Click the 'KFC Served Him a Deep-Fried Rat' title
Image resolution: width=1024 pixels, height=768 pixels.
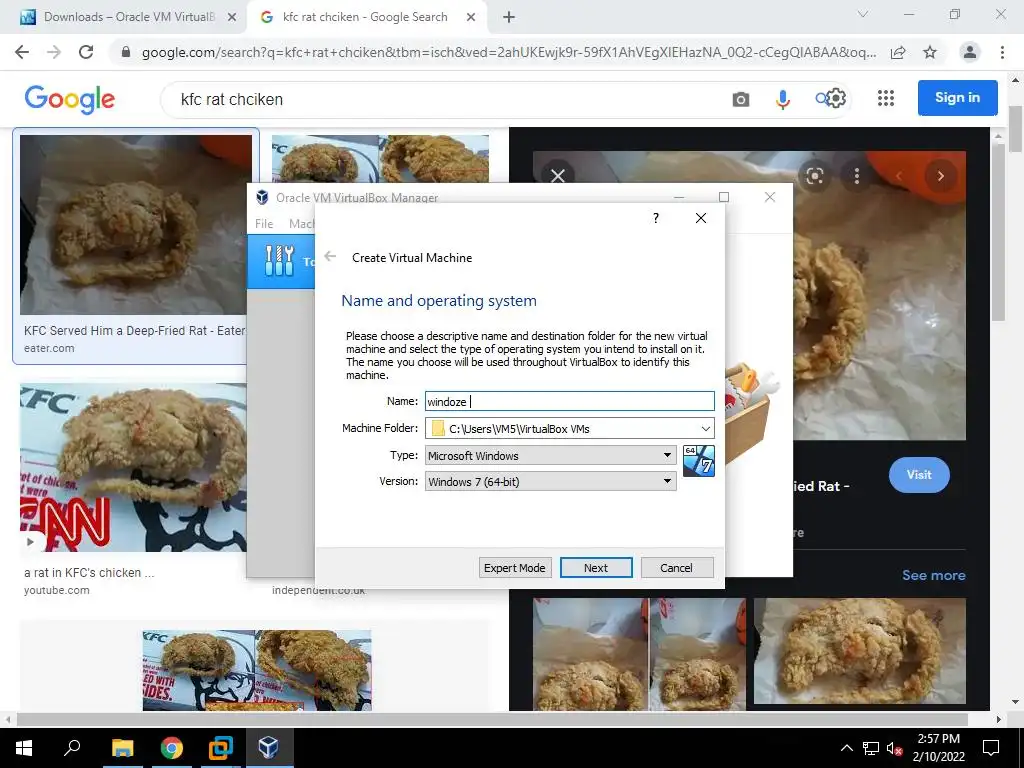[x=135, y=330]
